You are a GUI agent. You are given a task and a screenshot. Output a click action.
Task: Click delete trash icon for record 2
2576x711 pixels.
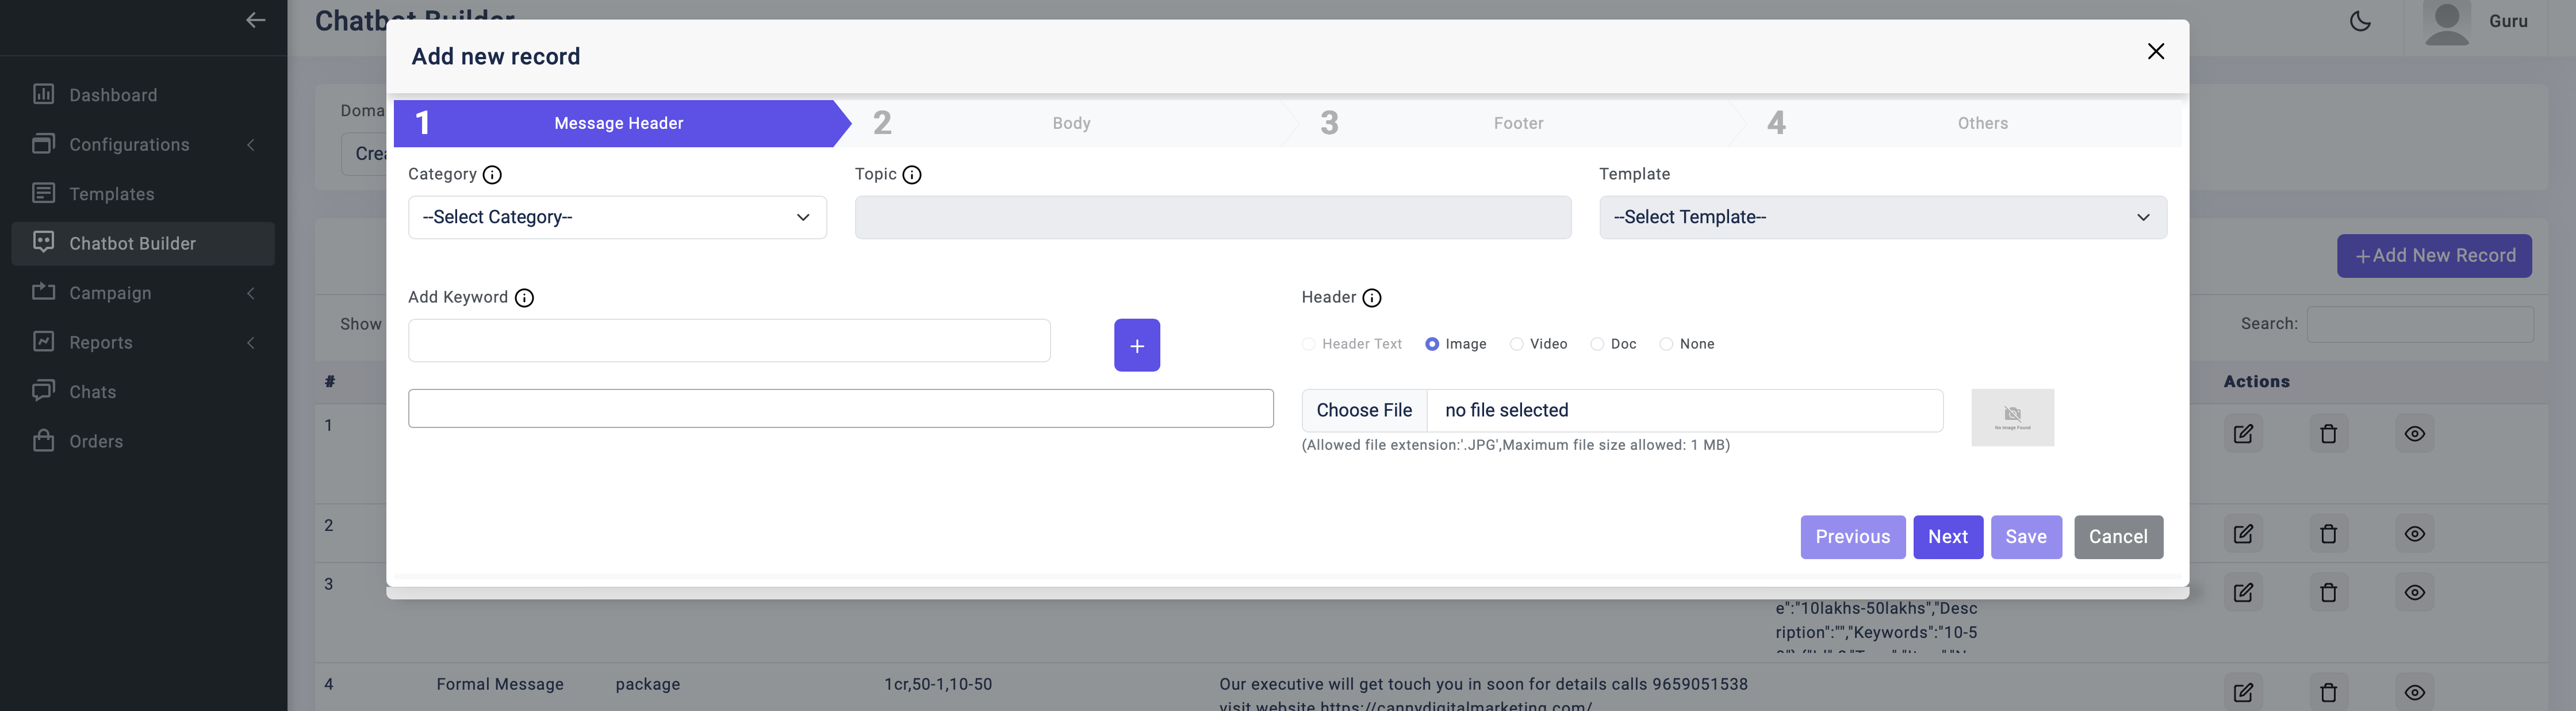[x=2328, y=533]
